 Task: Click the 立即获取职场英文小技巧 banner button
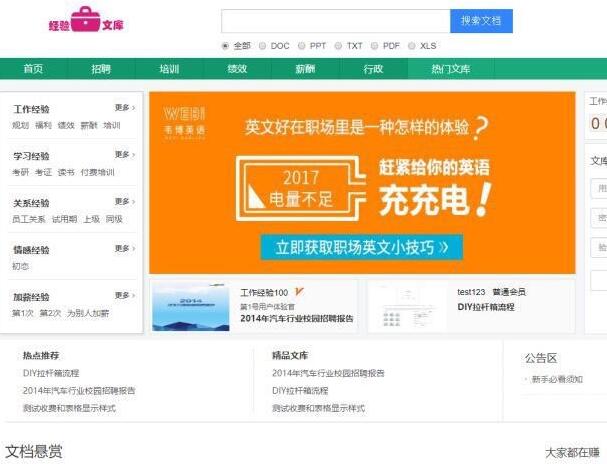point(362,247)
